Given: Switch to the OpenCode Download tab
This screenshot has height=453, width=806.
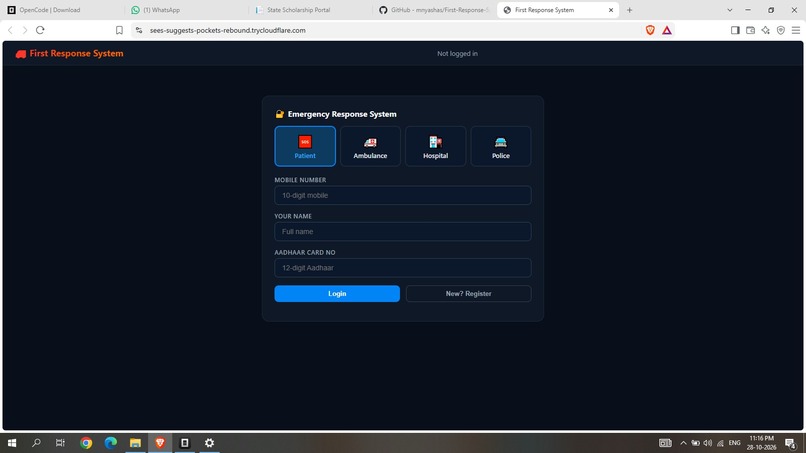Looking at the screenshot, I should [62, 10].
